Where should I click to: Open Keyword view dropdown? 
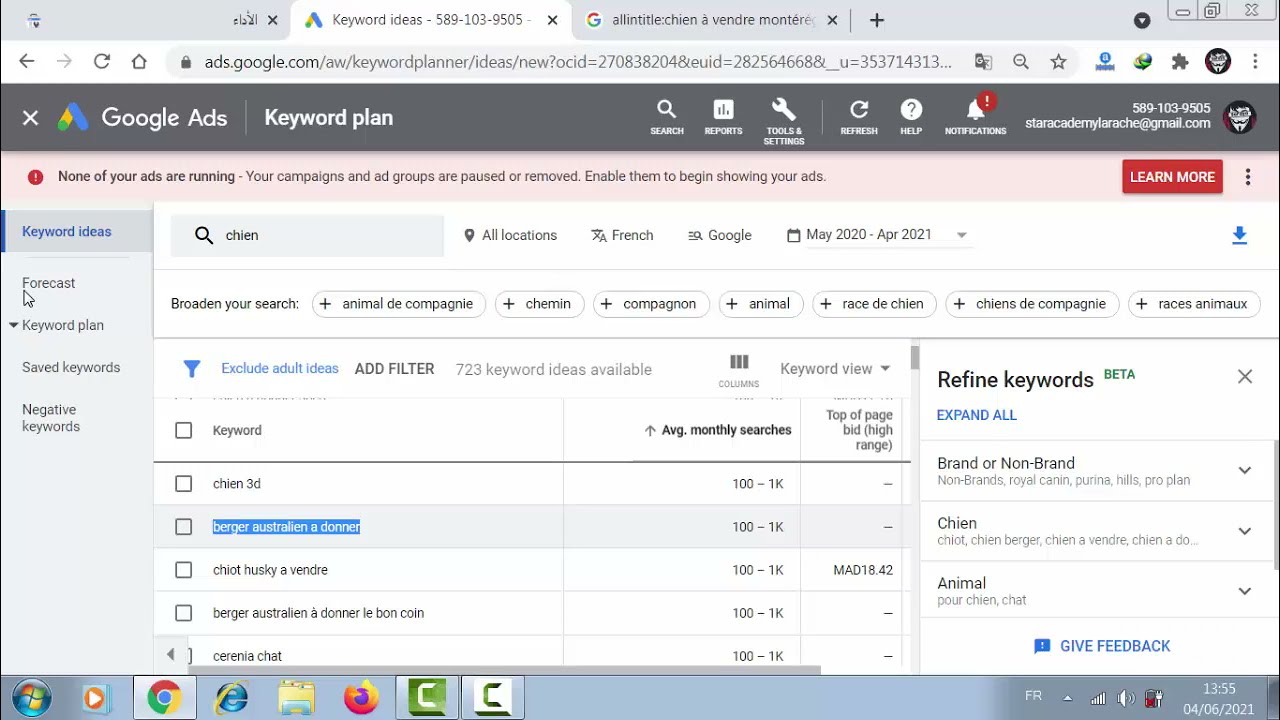pyautogui.click(x=835, y=369)
